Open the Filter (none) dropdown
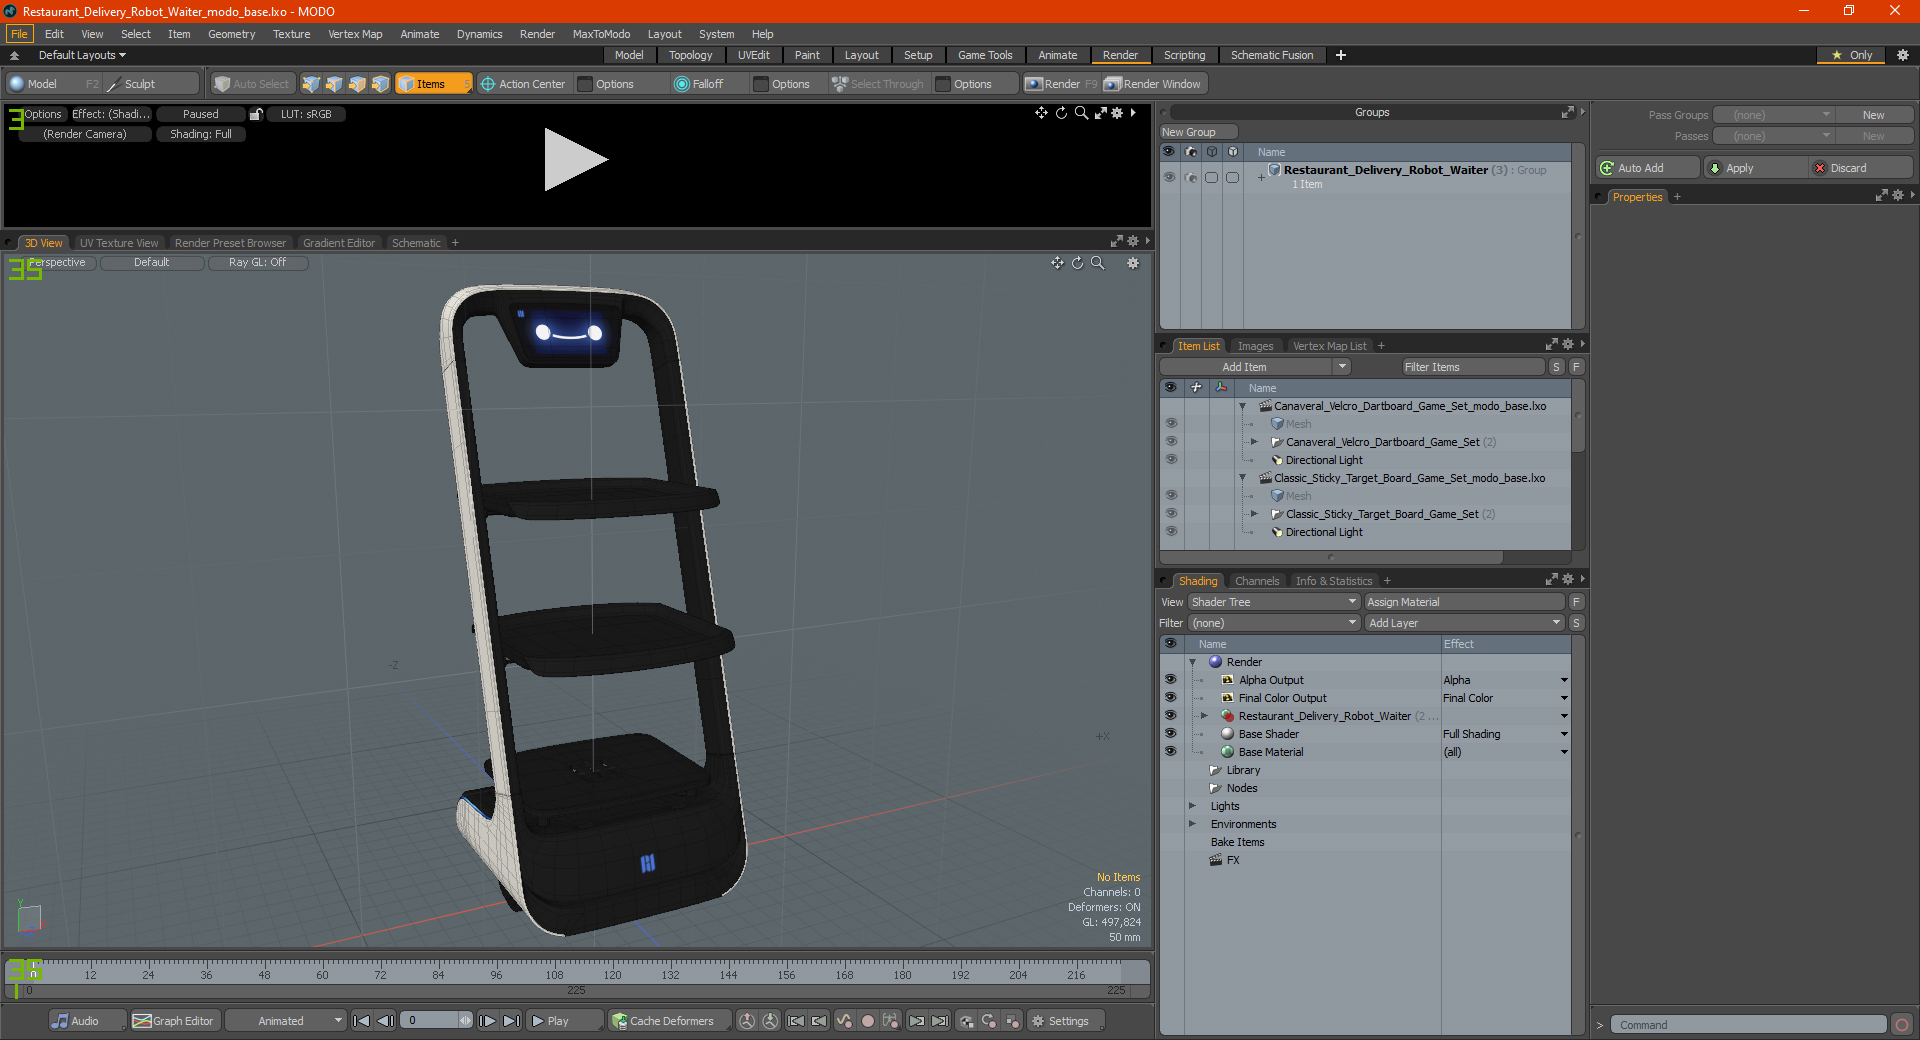The height and width of the screenshot is (1040, 1920). [1274, 623]
